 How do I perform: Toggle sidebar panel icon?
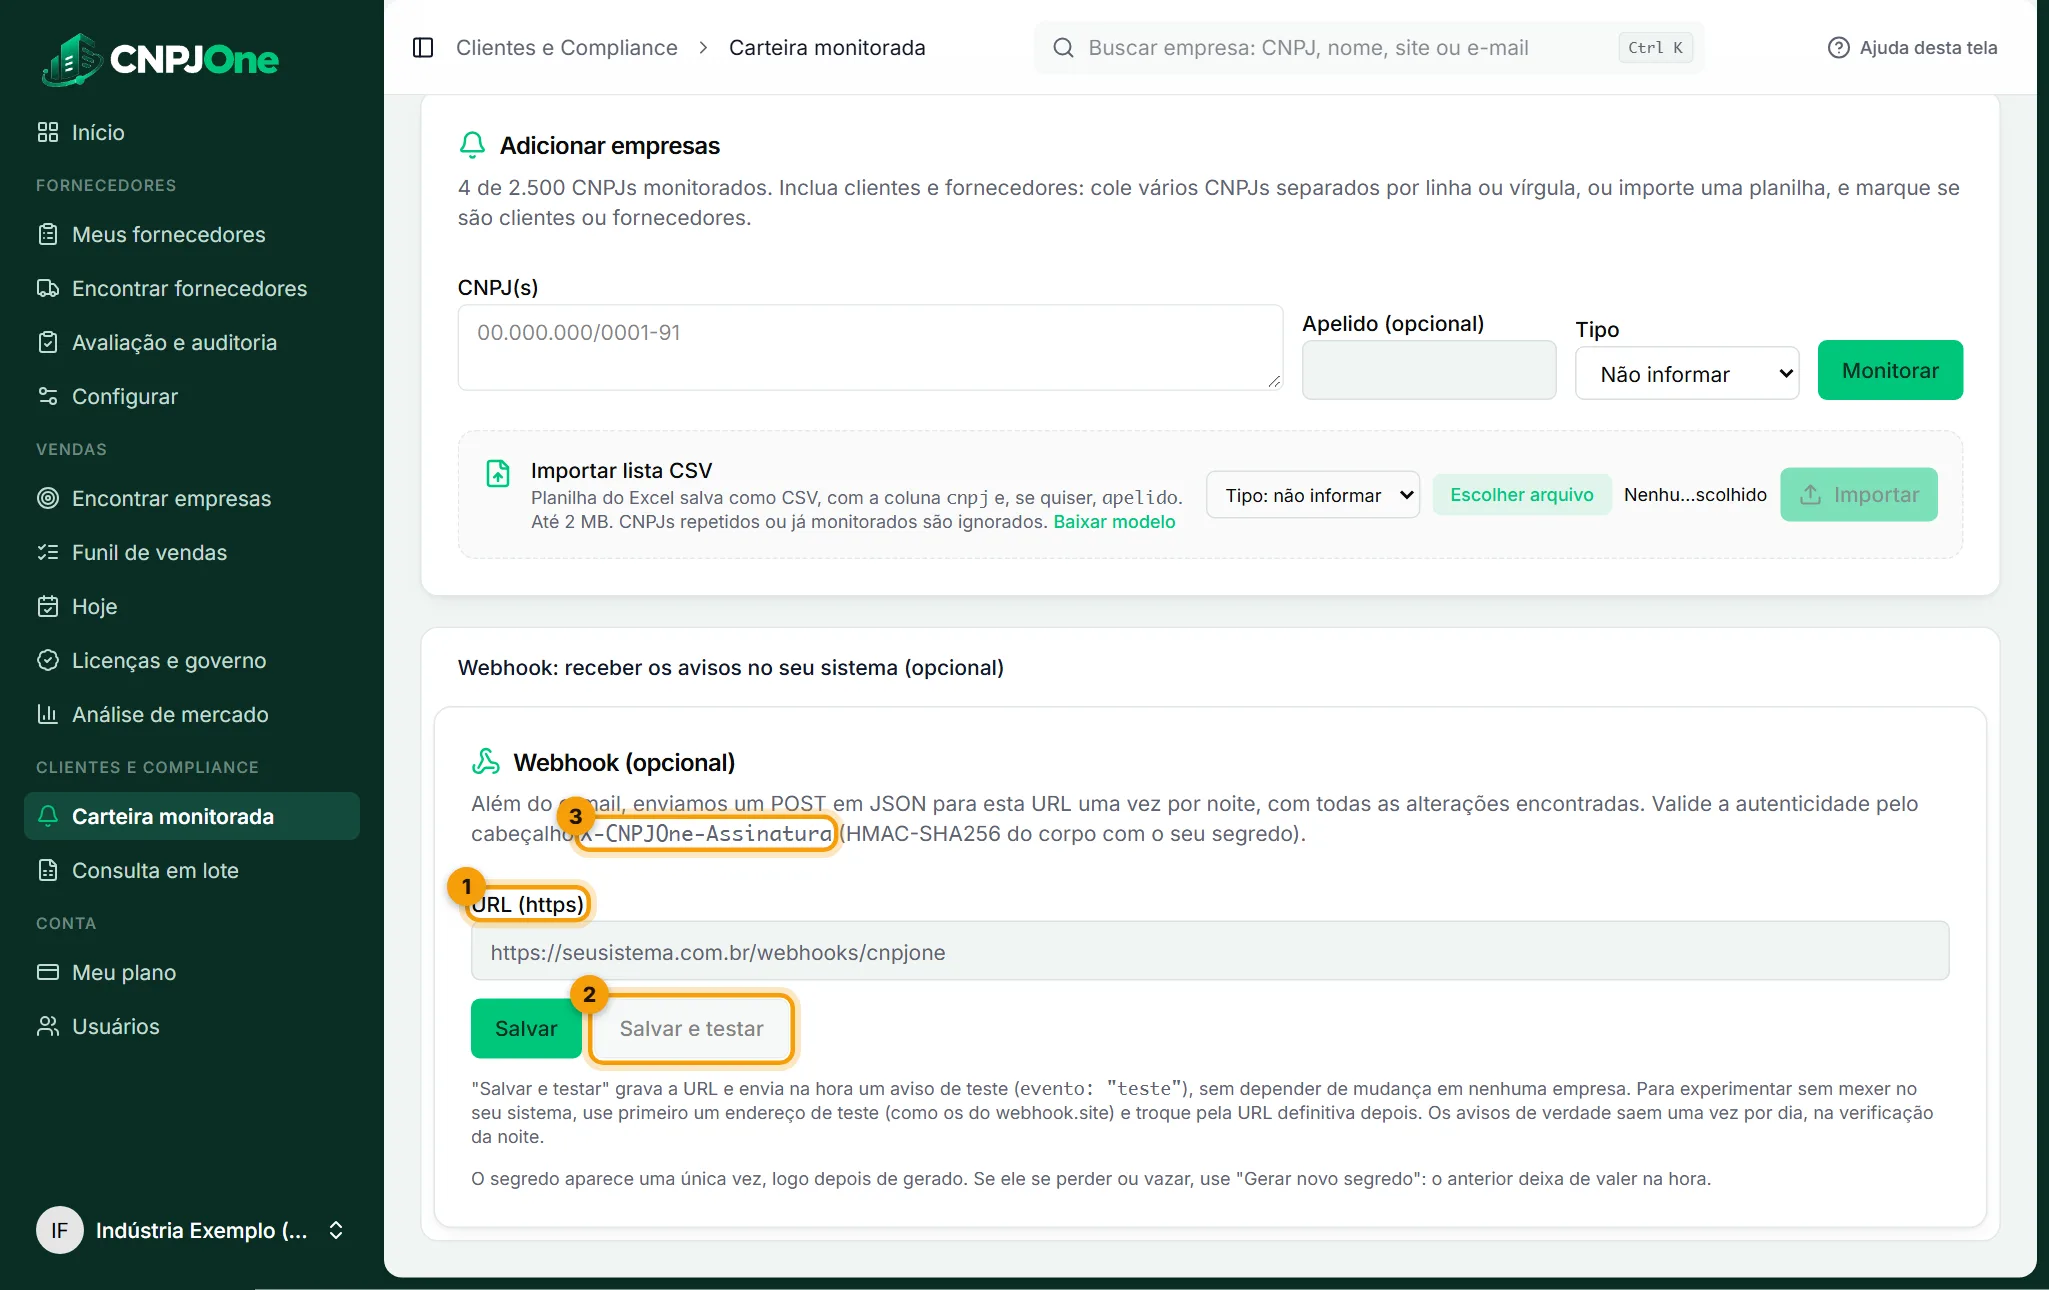point(423,48)
